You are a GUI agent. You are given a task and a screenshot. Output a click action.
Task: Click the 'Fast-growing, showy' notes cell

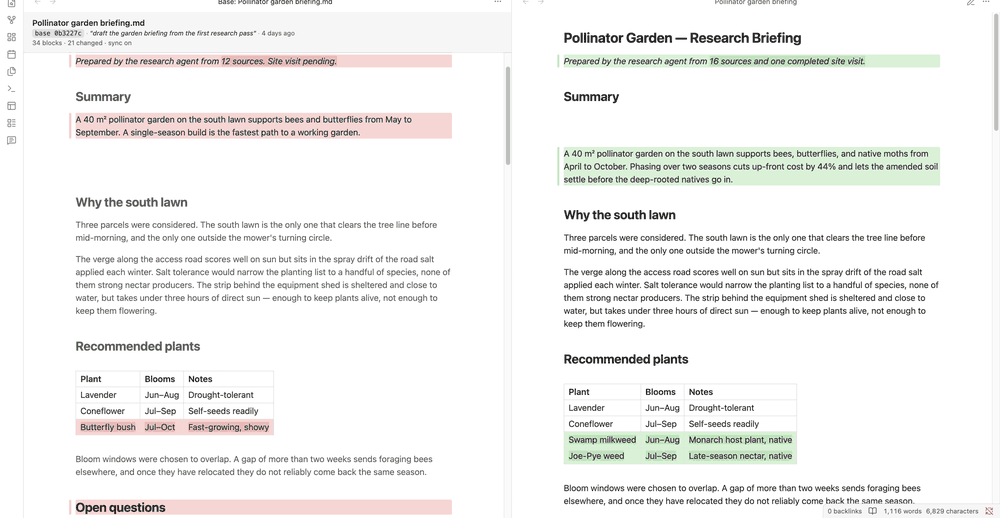[228, 427]
